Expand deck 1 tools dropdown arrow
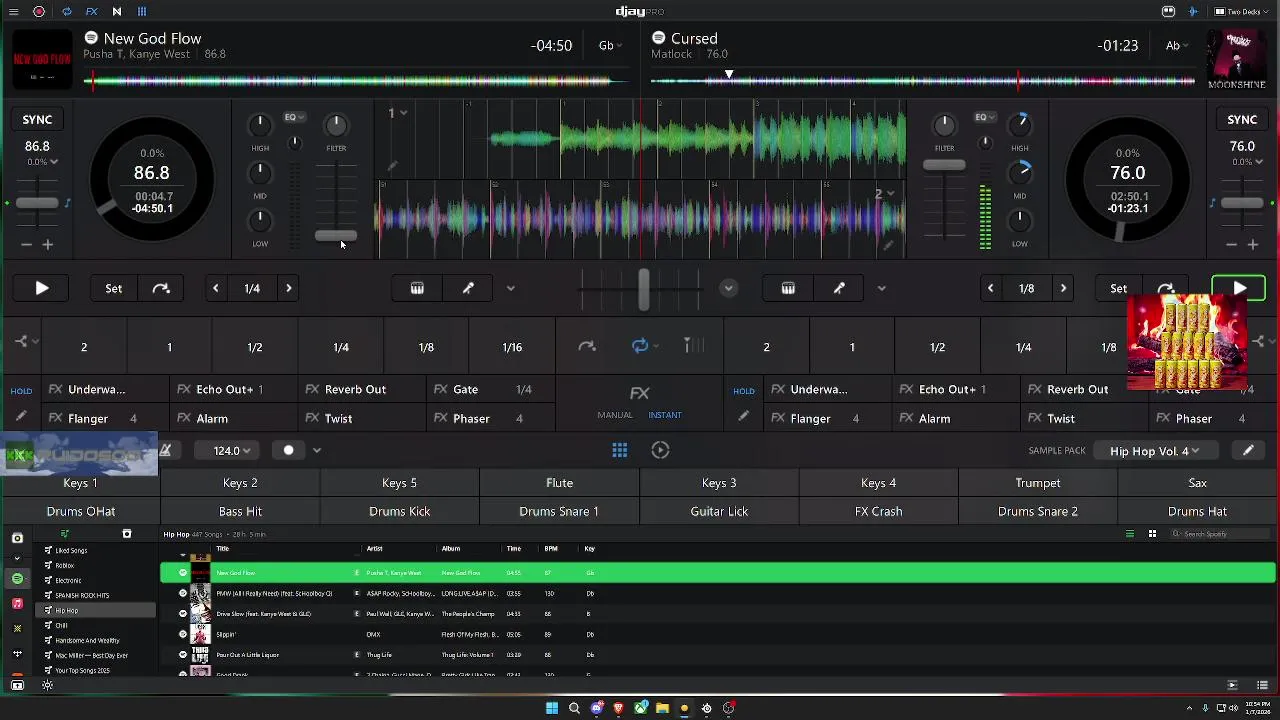The image size is (1280, 720). tap(510, 289)
